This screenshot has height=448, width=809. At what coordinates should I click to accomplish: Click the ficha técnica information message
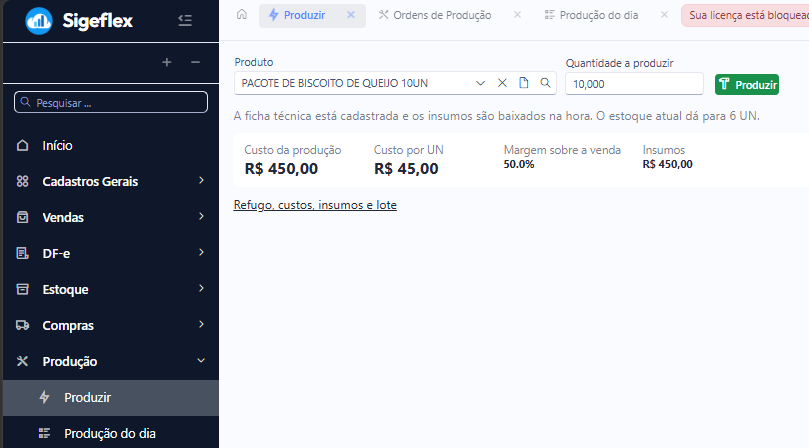(x=496, y=116)
